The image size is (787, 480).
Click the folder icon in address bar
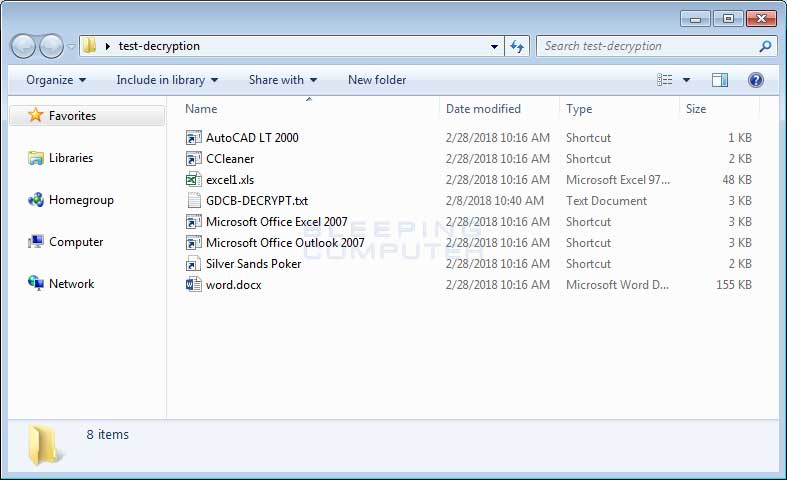click(x=89, y=46)
